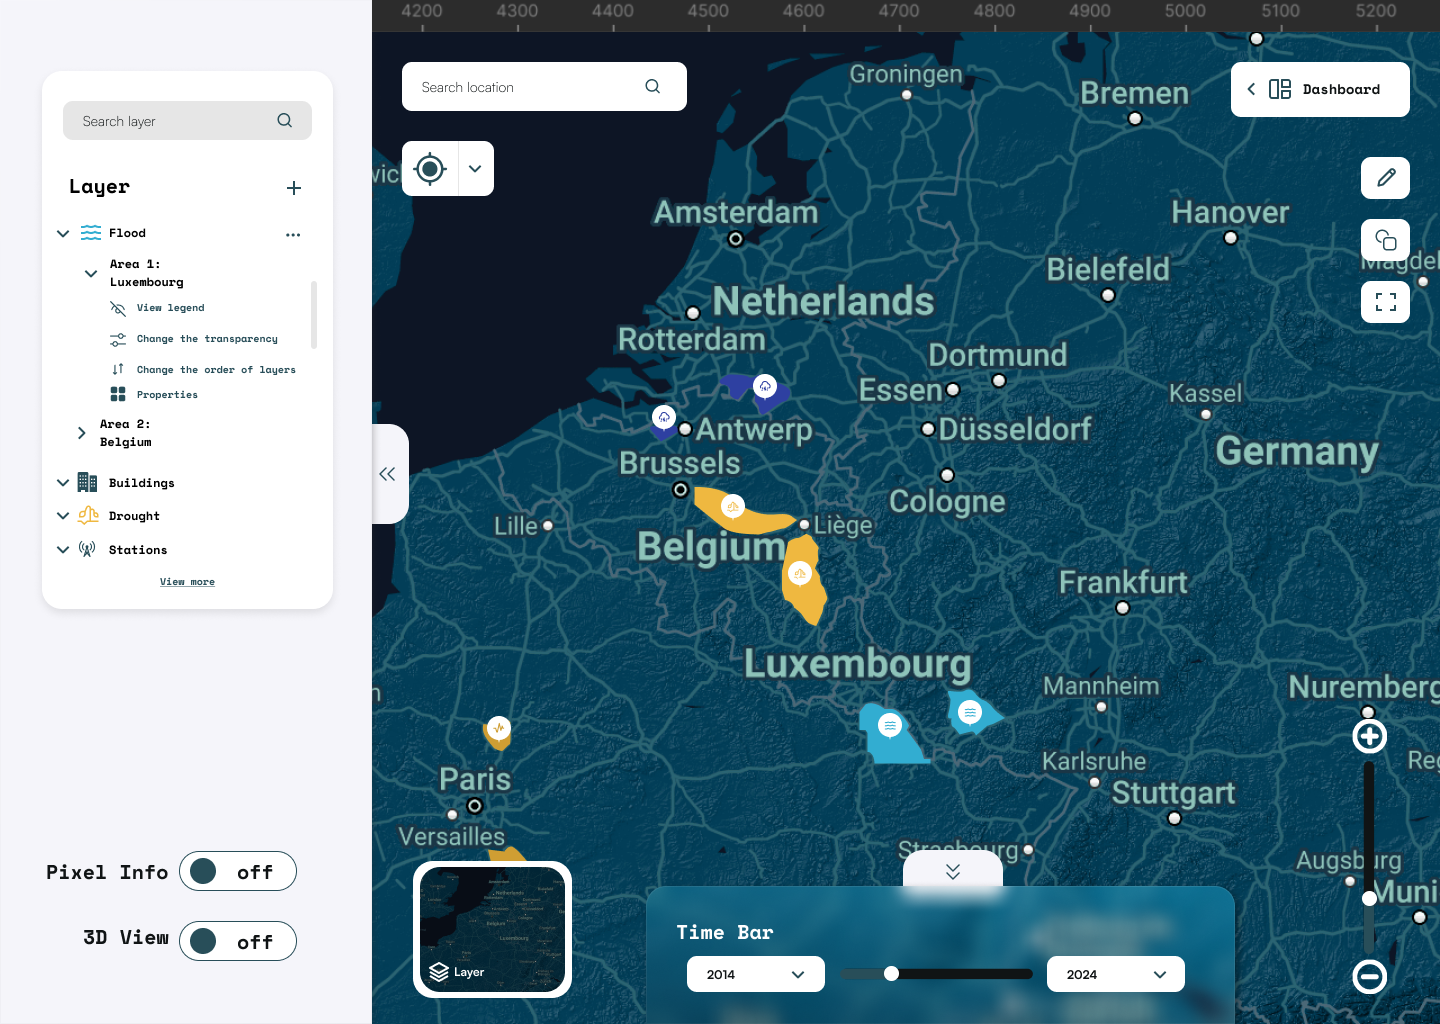1440x1024 pixels.
Task: Click the View more link
Action: click(187, 582)
